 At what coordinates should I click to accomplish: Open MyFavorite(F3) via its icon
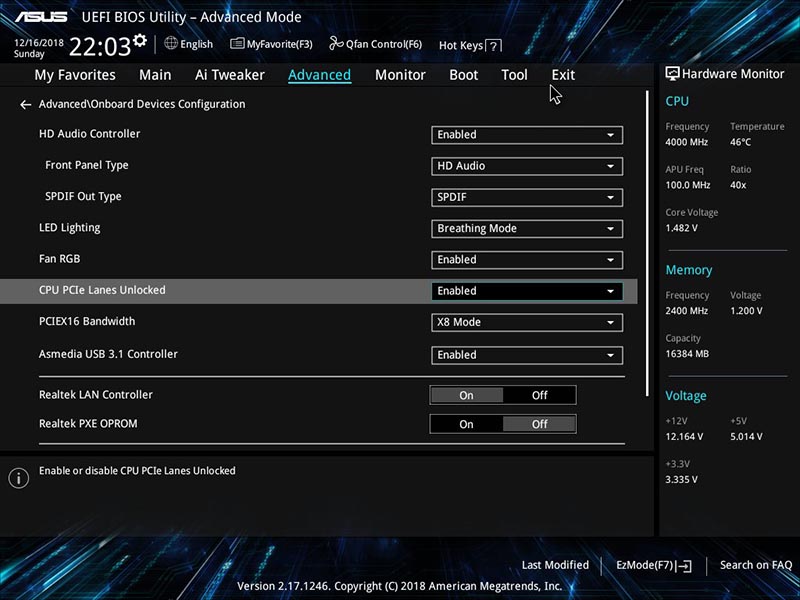tap(237, 44)
